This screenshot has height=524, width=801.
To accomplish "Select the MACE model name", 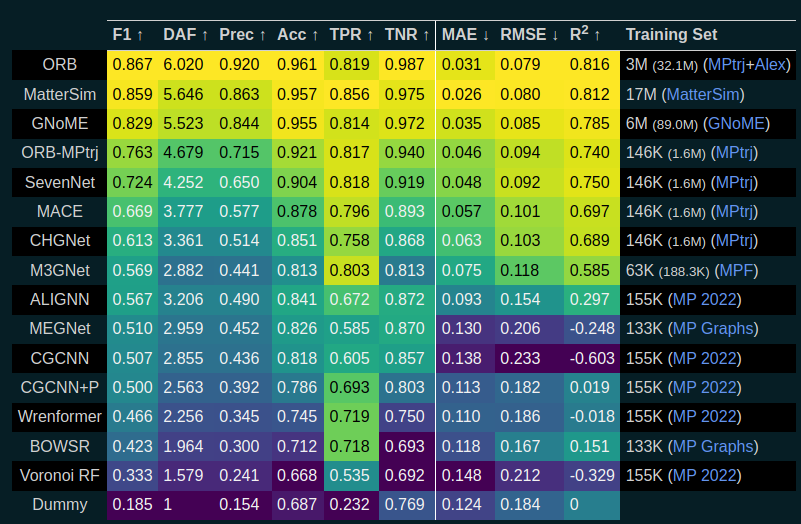I will [x=60, y=211].
